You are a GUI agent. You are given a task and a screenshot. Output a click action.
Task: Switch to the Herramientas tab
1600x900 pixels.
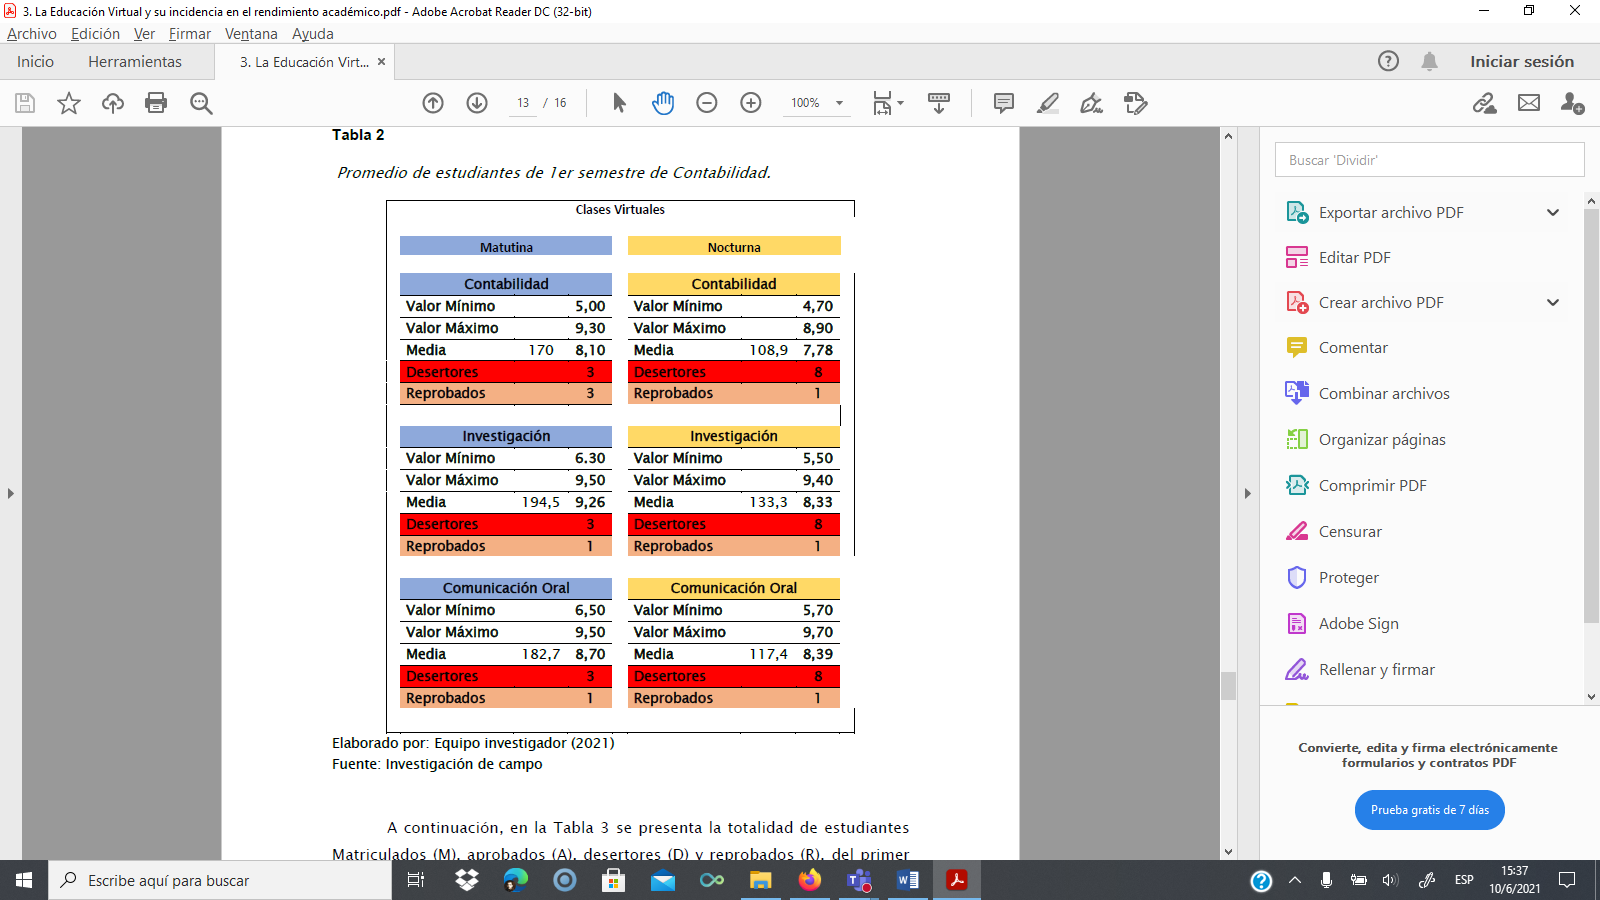tap(135, 62)
